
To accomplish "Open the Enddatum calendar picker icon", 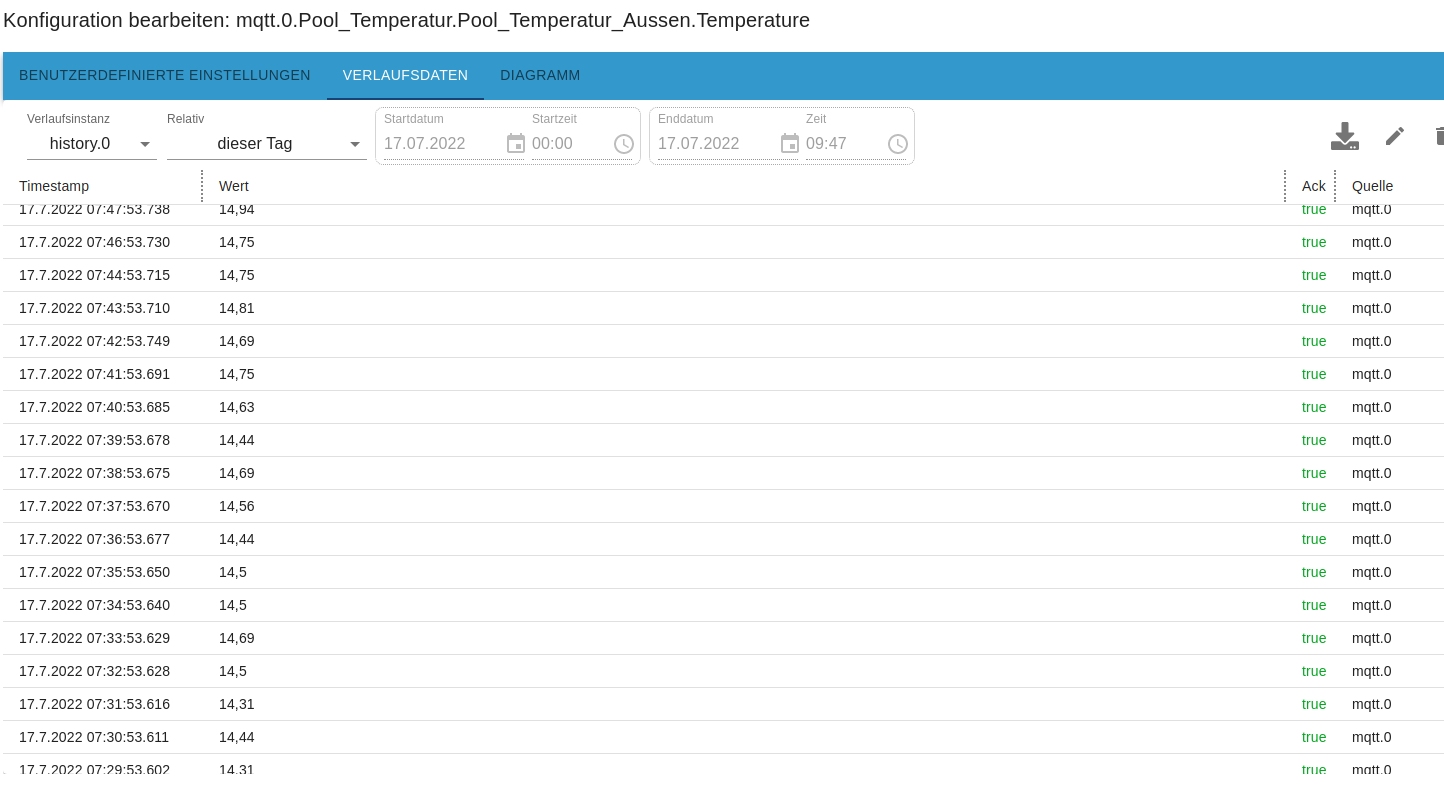I will click(x=790, y=143).
